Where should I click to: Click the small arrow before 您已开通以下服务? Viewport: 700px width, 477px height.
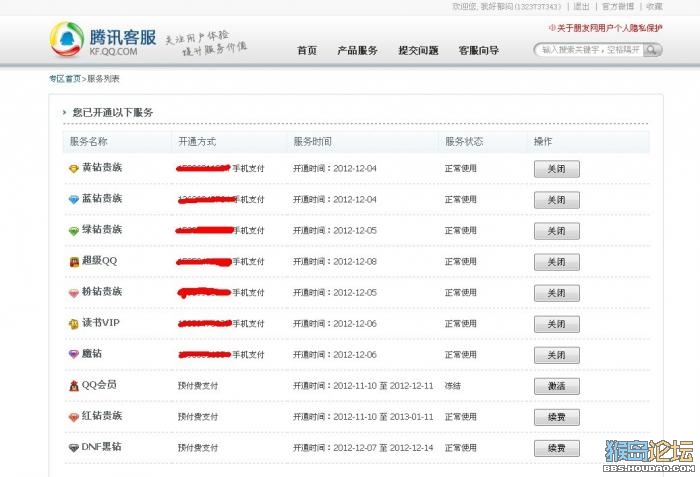(x=65, y=113)
